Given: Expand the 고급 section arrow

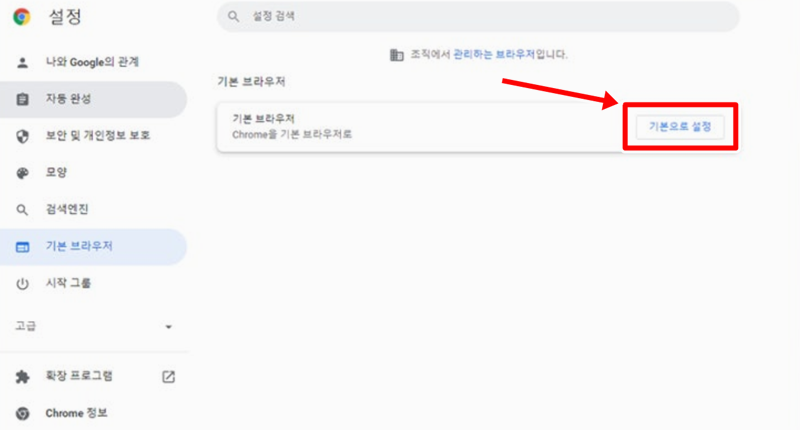Looking at the screenshot, I should 168,326.
